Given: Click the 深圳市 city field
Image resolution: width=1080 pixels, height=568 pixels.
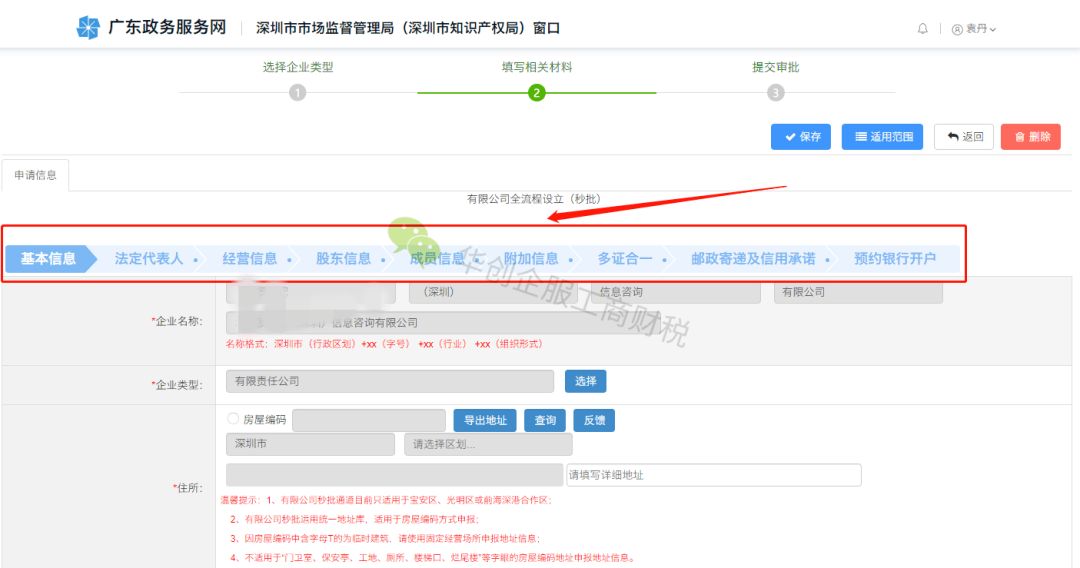Looking at the screenshot, I should [x=310, y=444].
